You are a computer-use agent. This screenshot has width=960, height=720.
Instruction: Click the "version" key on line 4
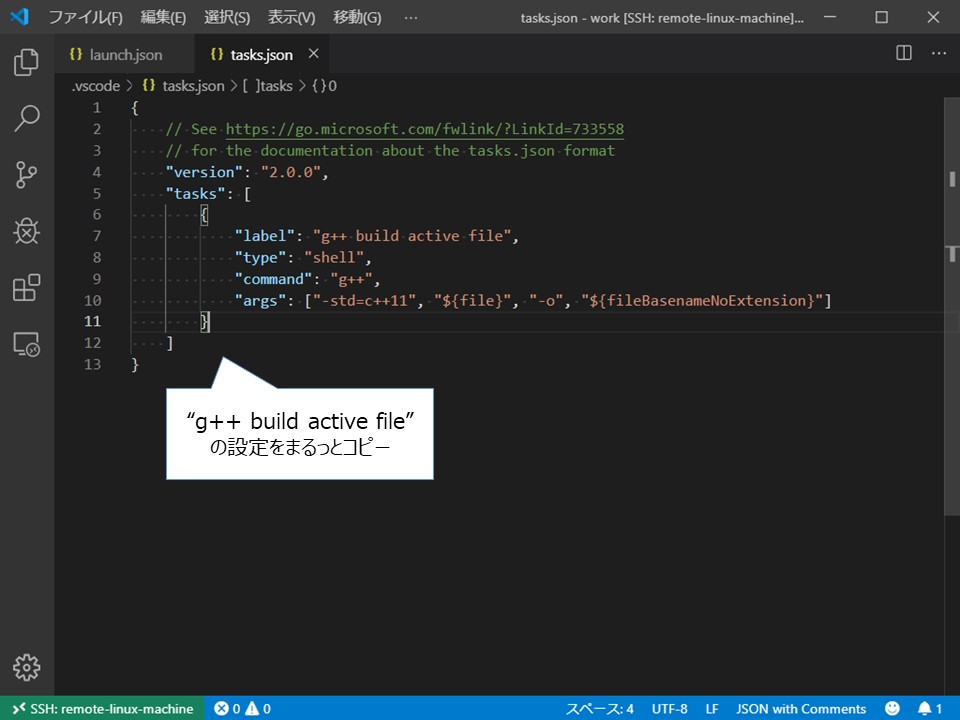point(204,172)
